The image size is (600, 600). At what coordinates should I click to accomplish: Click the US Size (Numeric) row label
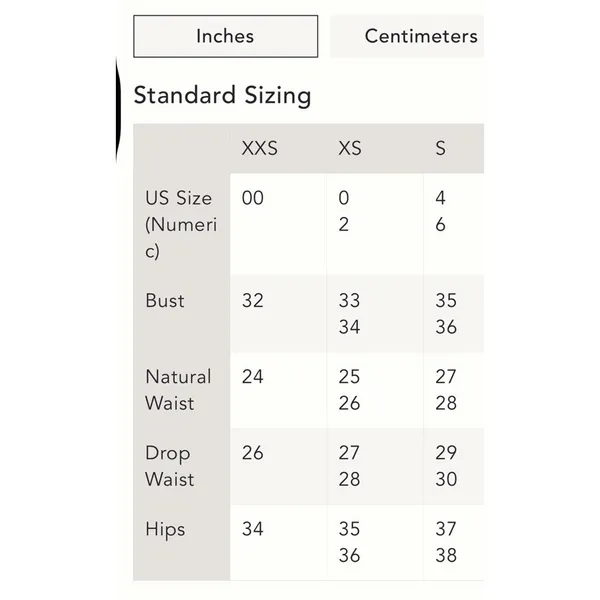pyautogui.click(x=181, y=224)
